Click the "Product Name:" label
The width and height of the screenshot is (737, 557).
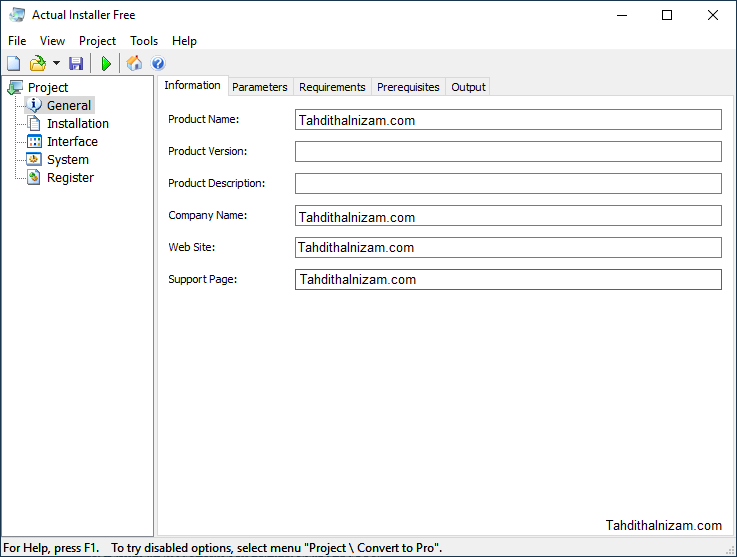pos(204,119)
